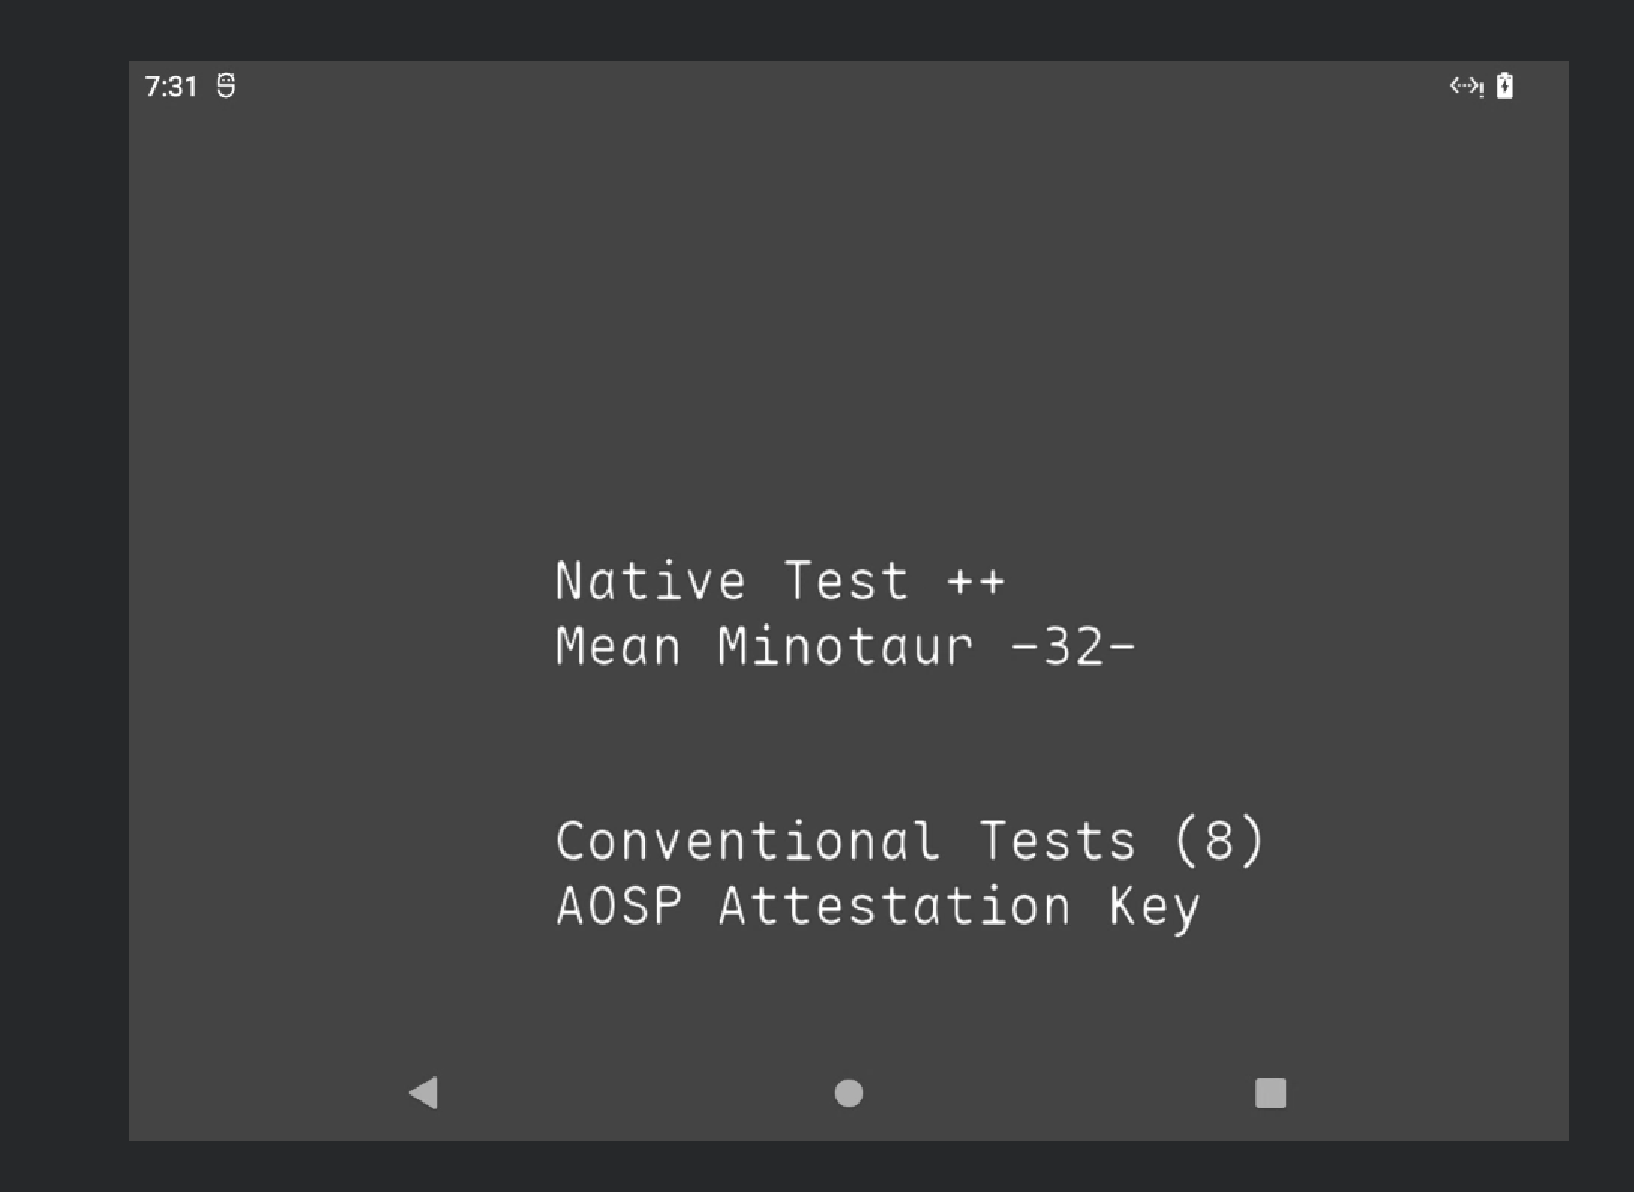Open the "Conventional Tests (8)" entry
Screen dimensions: 1634x1192
click(910, 841)
